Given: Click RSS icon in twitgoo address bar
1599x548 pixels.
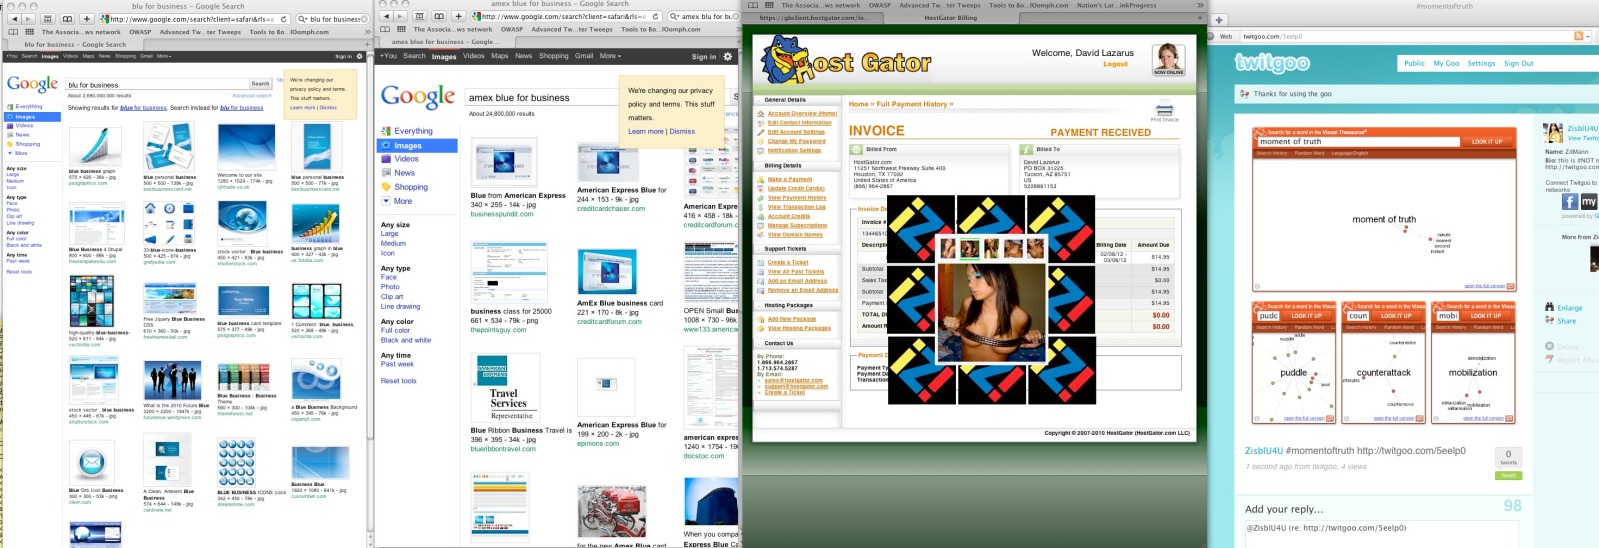Looking at the screenshot, I should pyautogui.click(x=1579, y=36).
